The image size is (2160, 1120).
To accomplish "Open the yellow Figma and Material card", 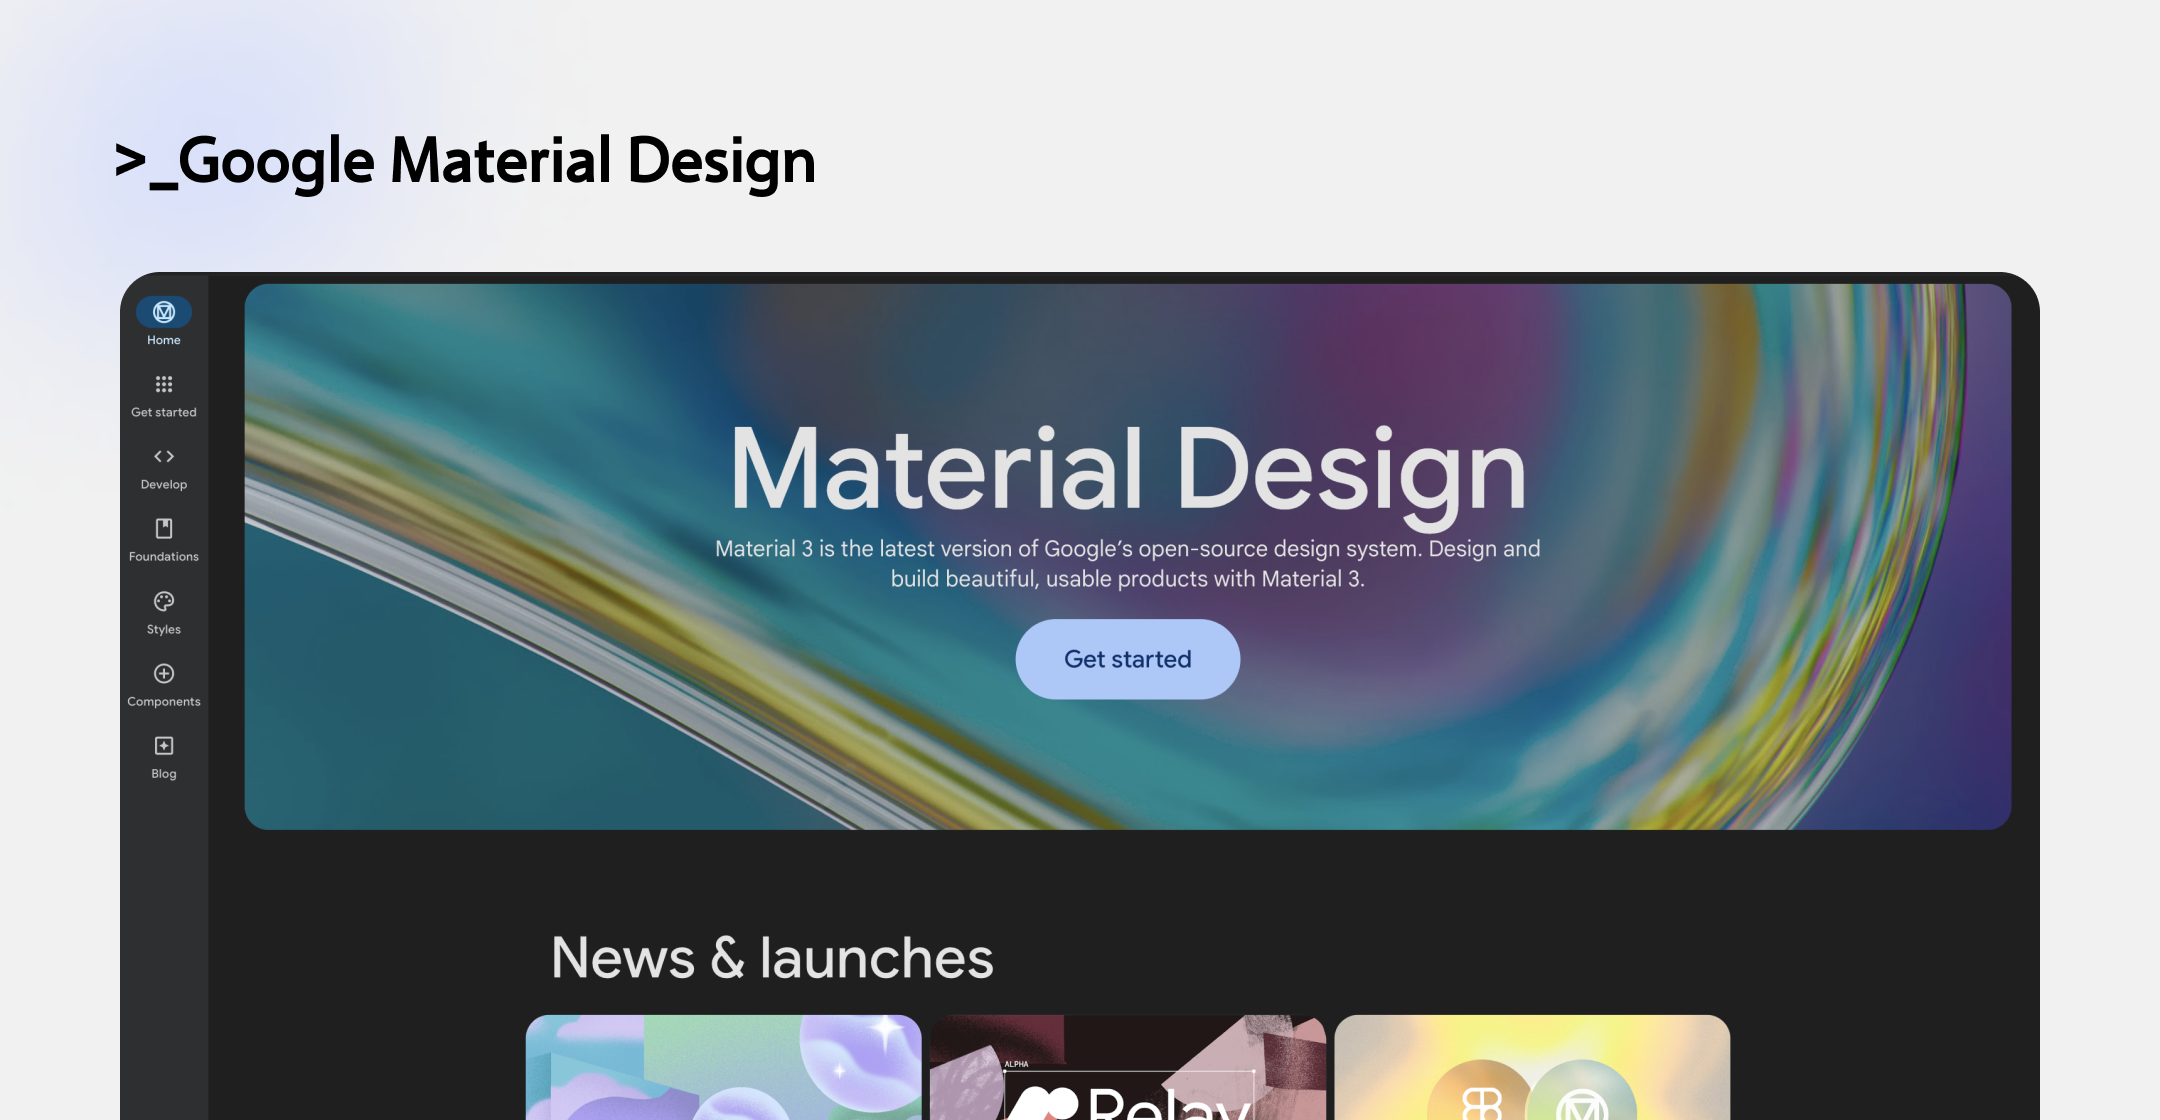I will point(1531,1067).
